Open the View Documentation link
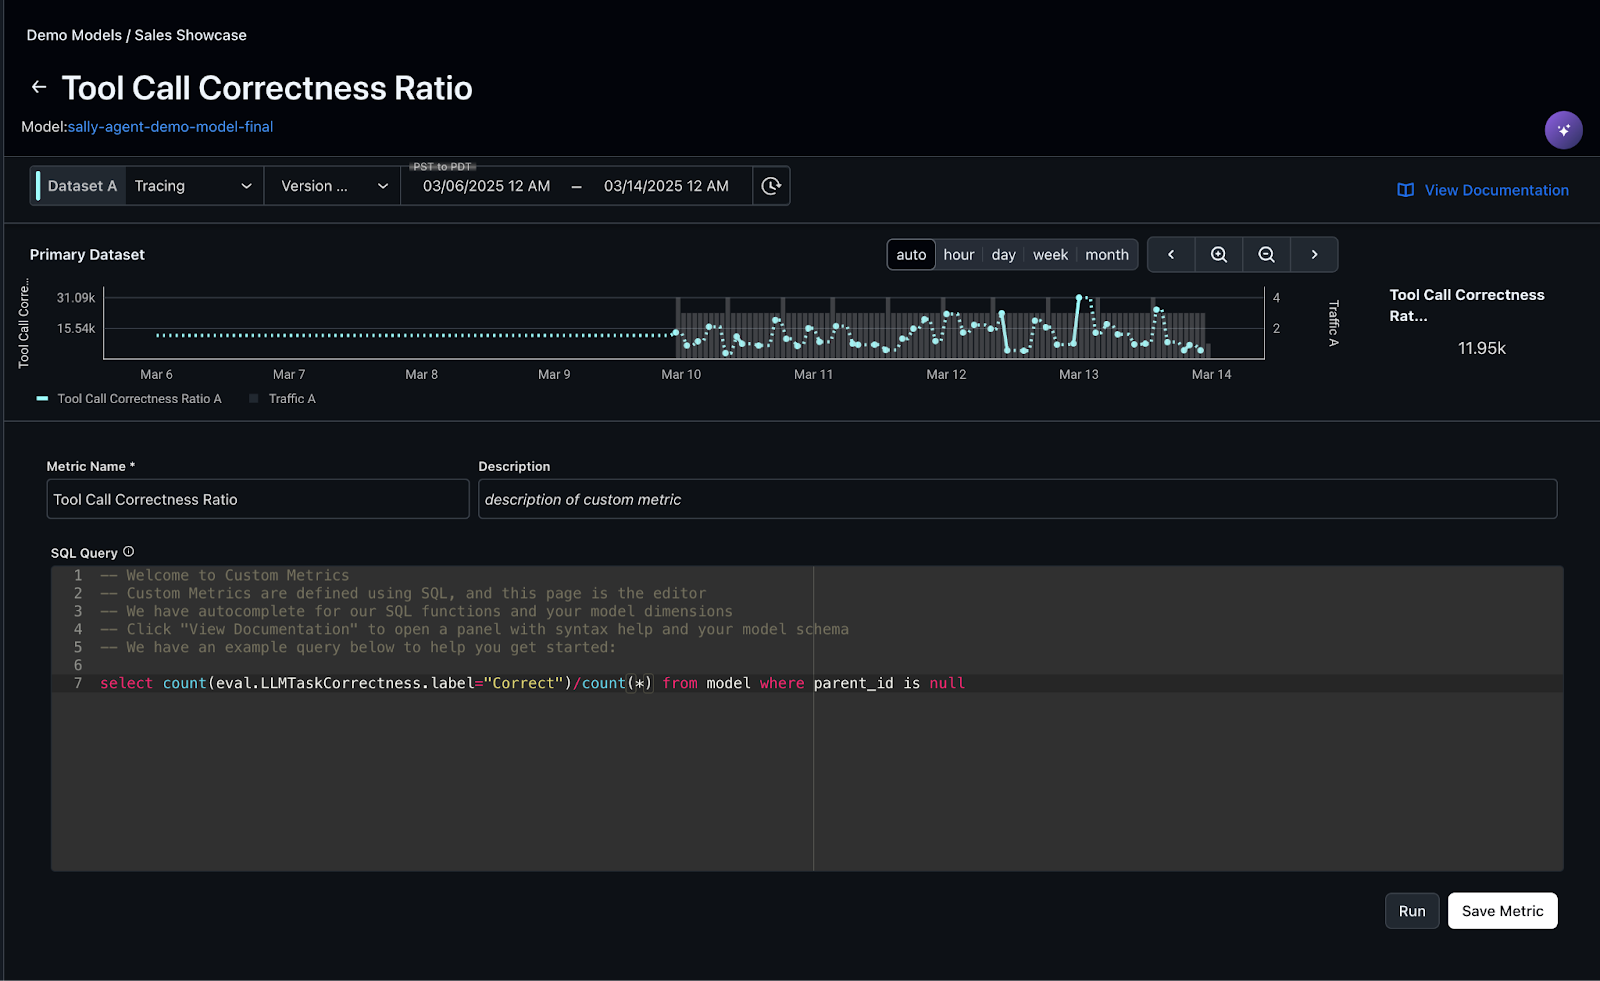This screenshot has width=1600, height=981. (1483, 190)
